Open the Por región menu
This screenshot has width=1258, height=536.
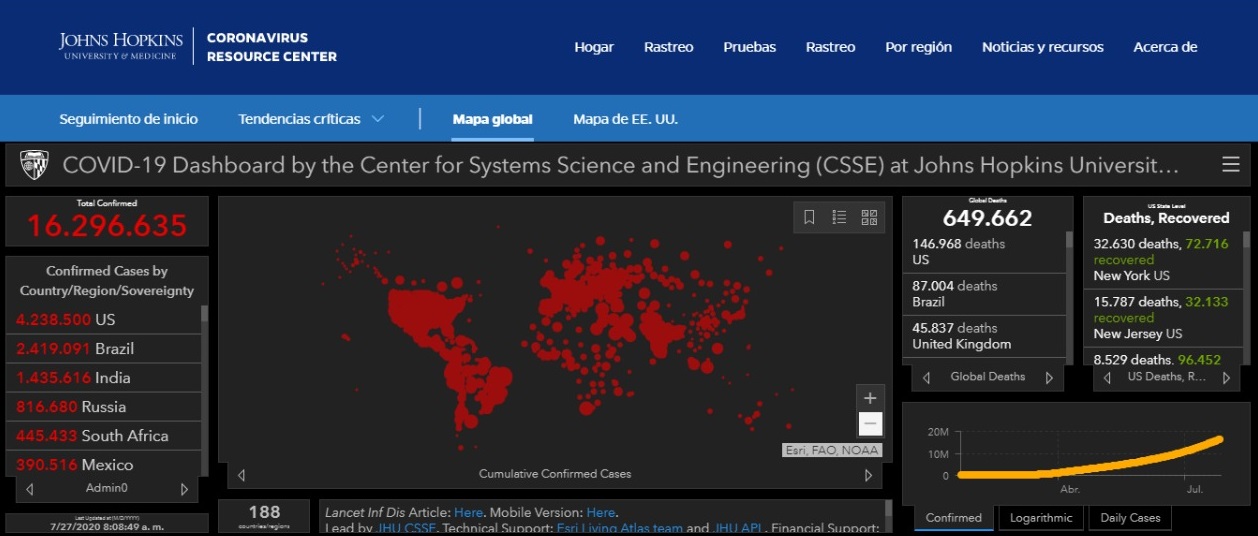click(x=919, y=47)
